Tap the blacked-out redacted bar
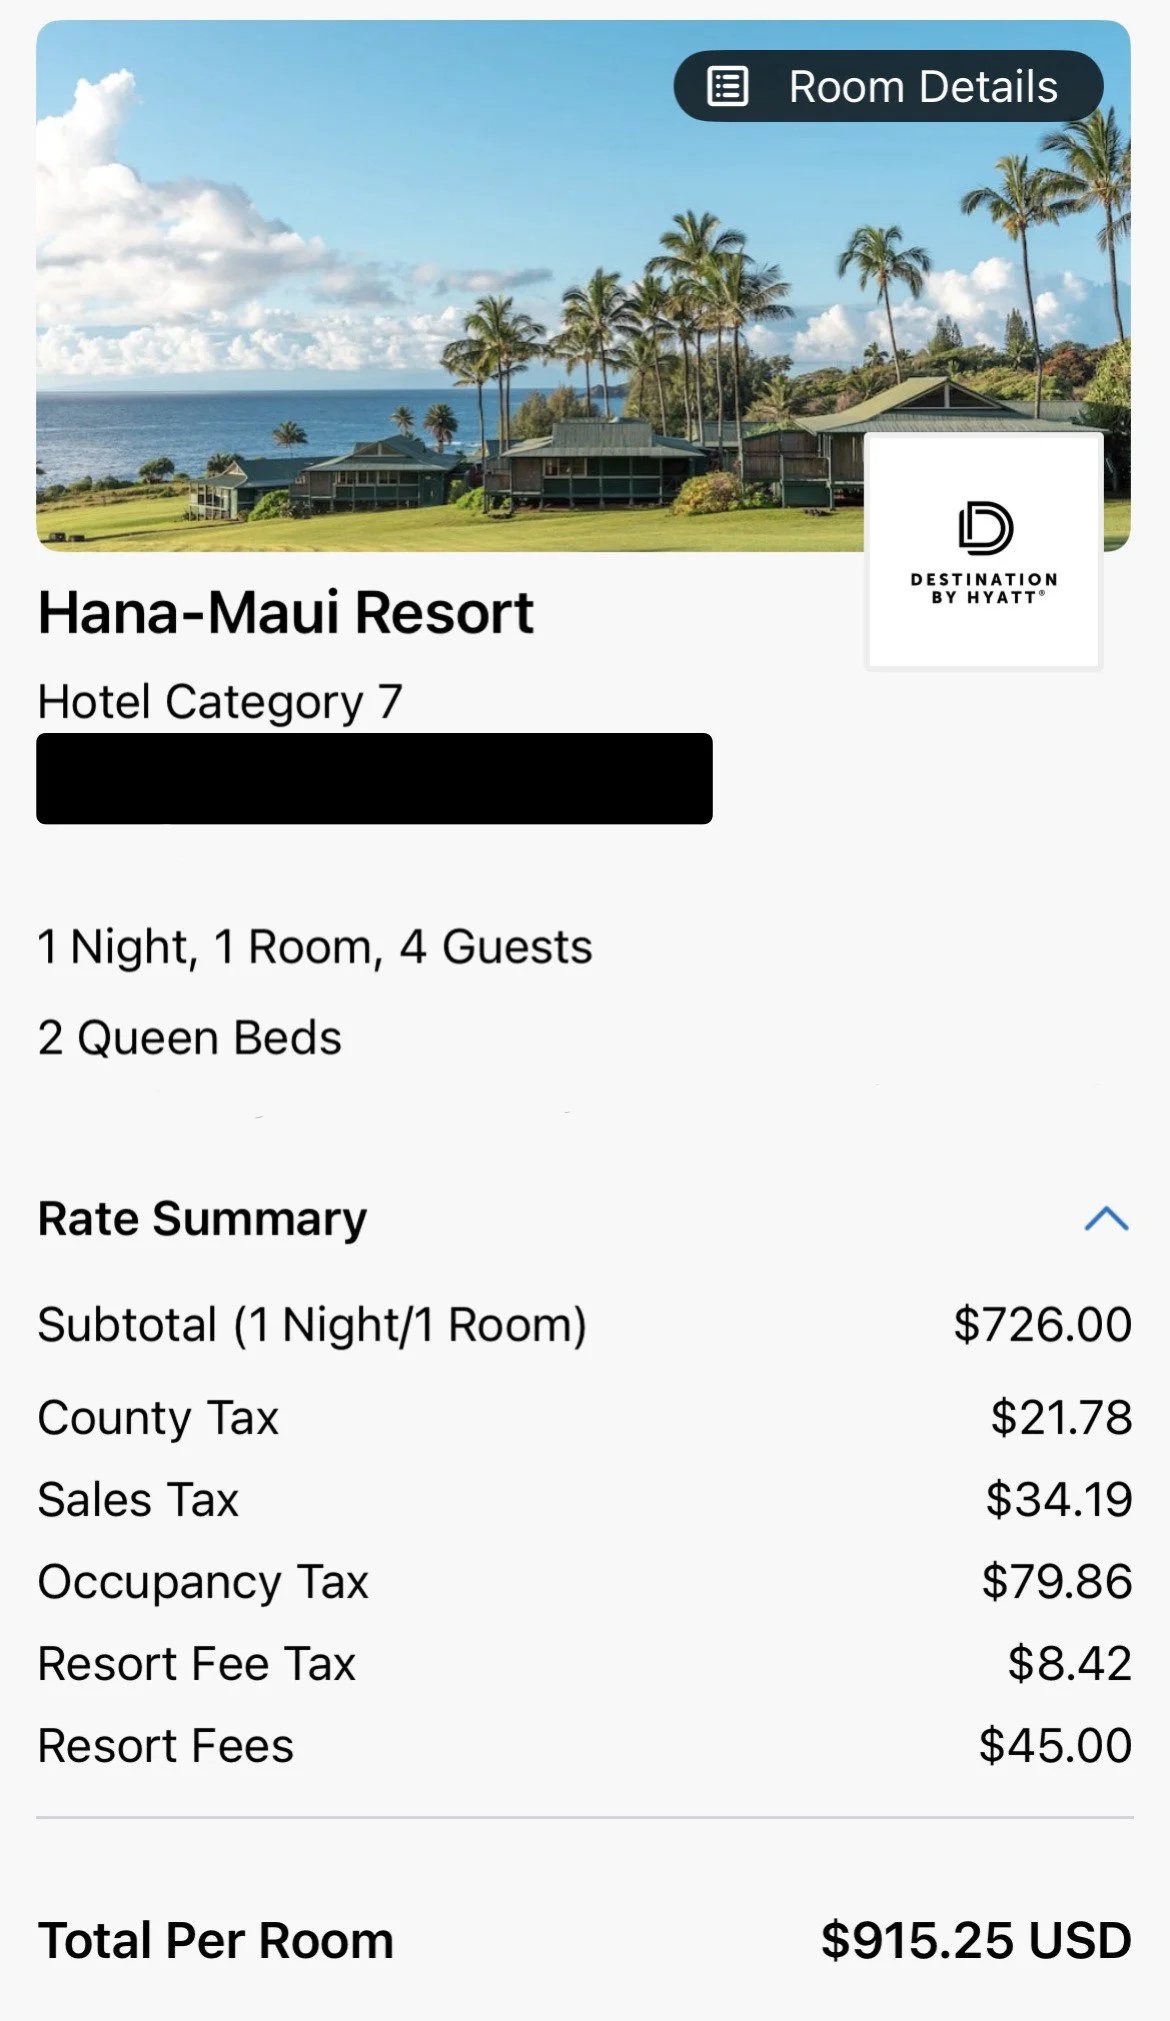 tap(374, 779)
